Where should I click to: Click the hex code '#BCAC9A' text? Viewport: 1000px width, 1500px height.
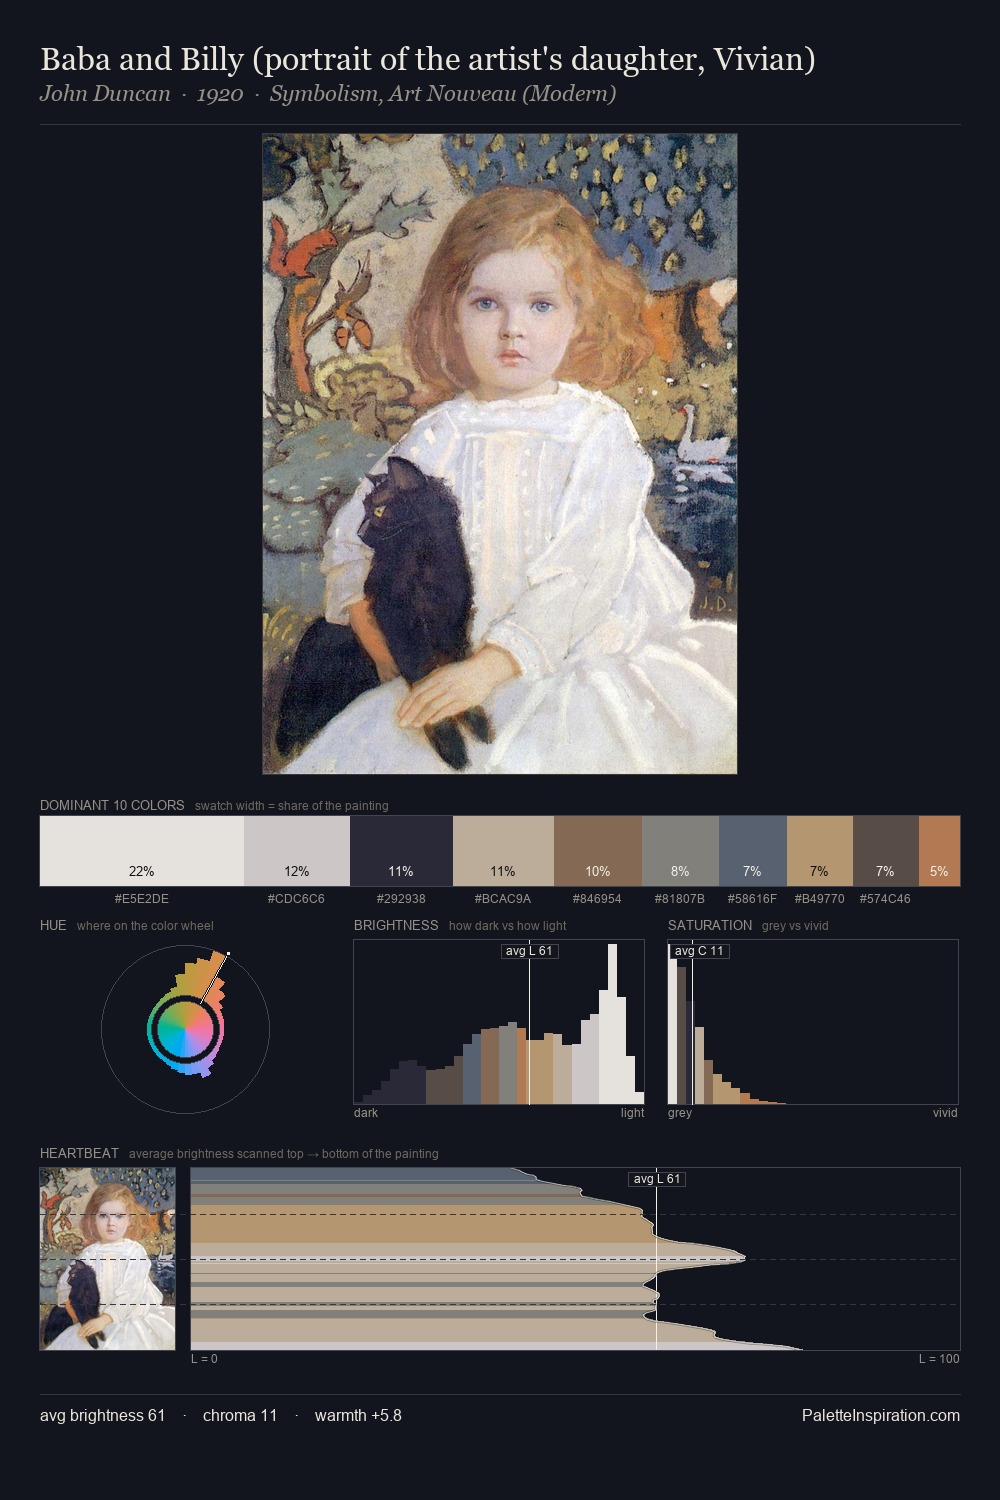(x=503, y=899)
